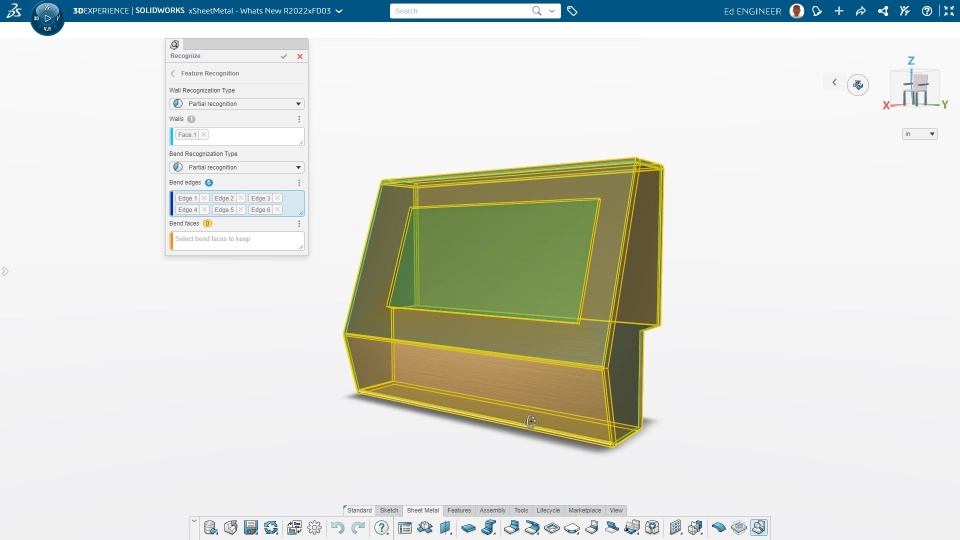The width and height of the screenshot is (960, 540).
Task: Click the Undo arrow icon
Action: pos(337,527)
